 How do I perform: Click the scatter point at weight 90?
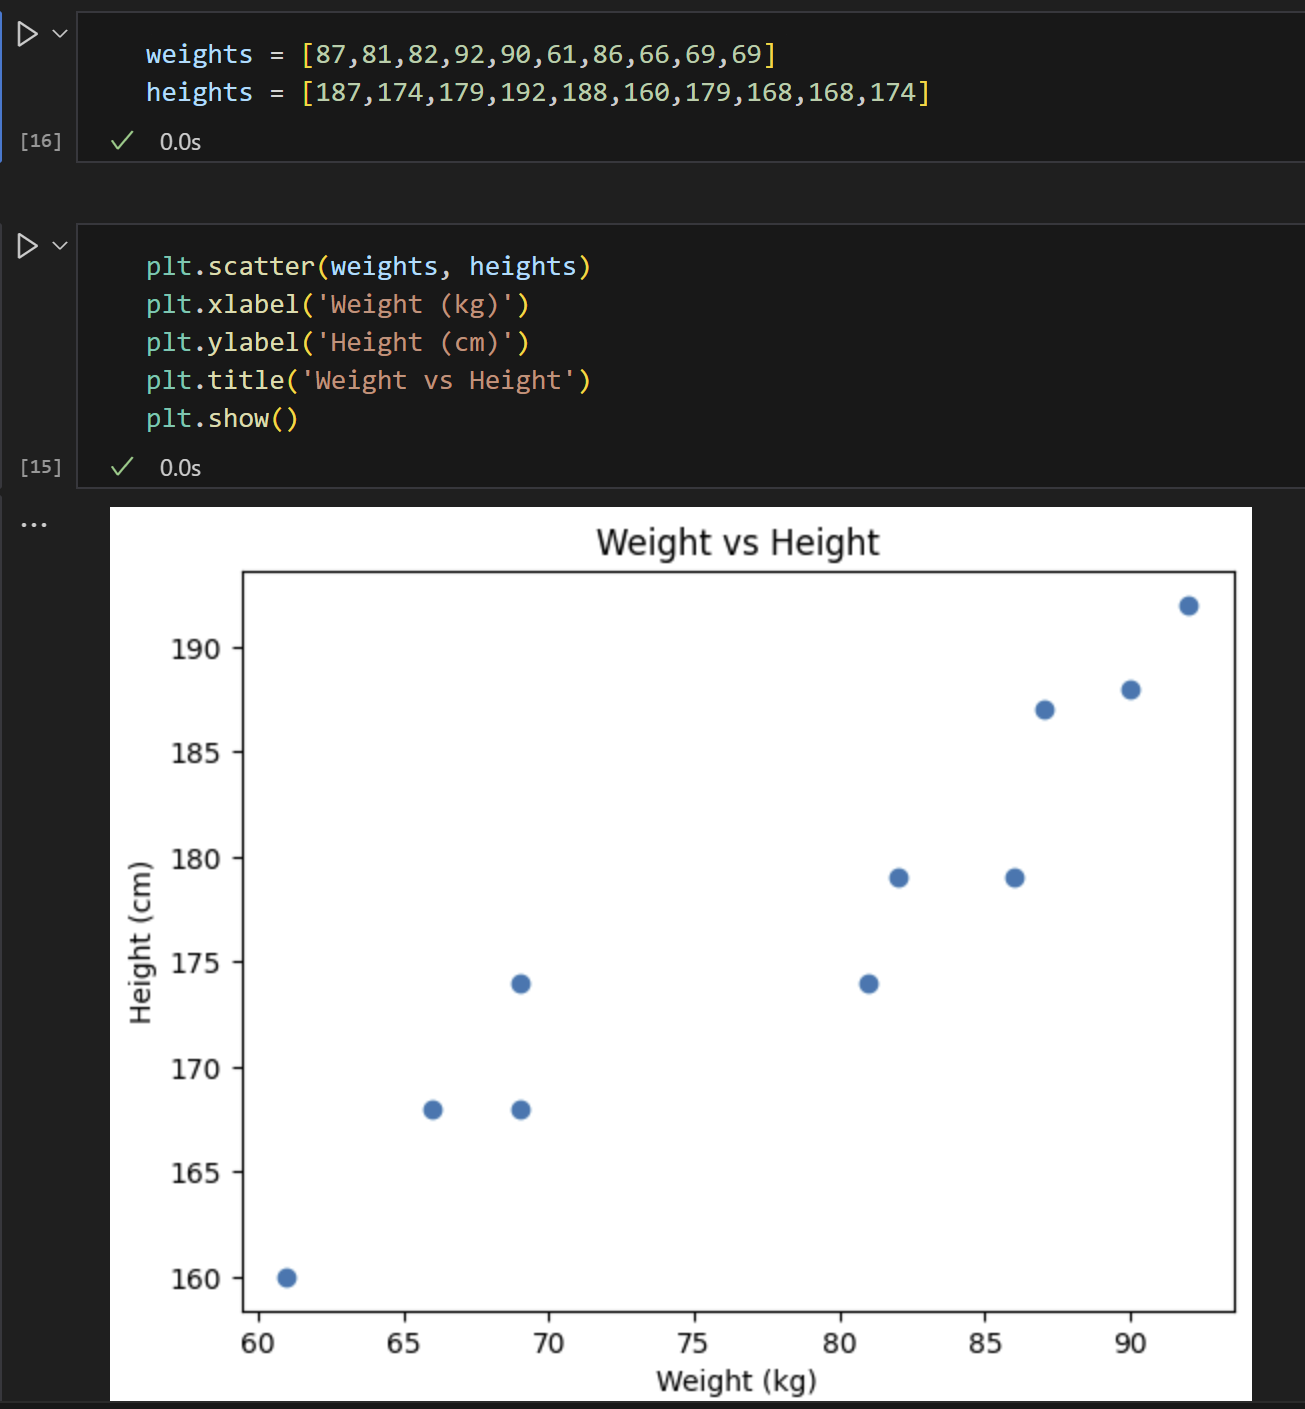(x=1131, y=690)
